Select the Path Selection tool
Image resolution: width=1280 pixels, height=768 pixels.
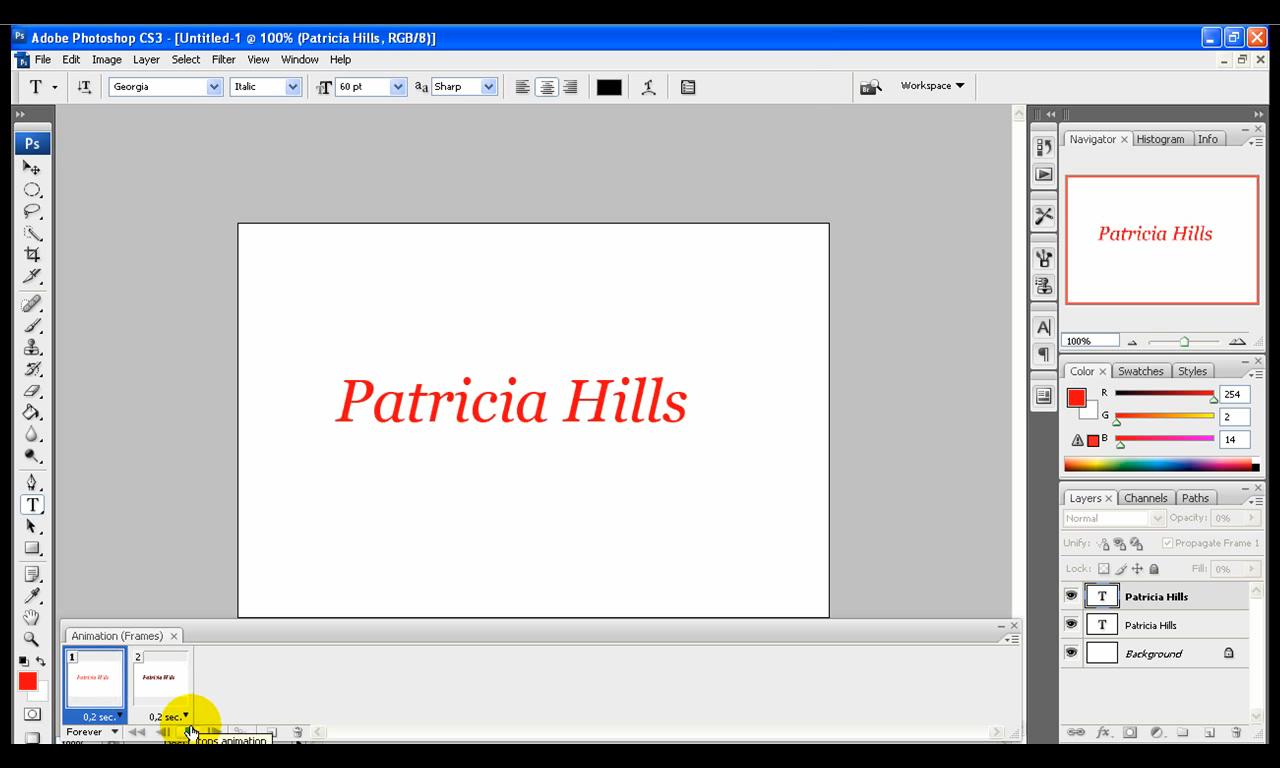click(x=32, y=526)
